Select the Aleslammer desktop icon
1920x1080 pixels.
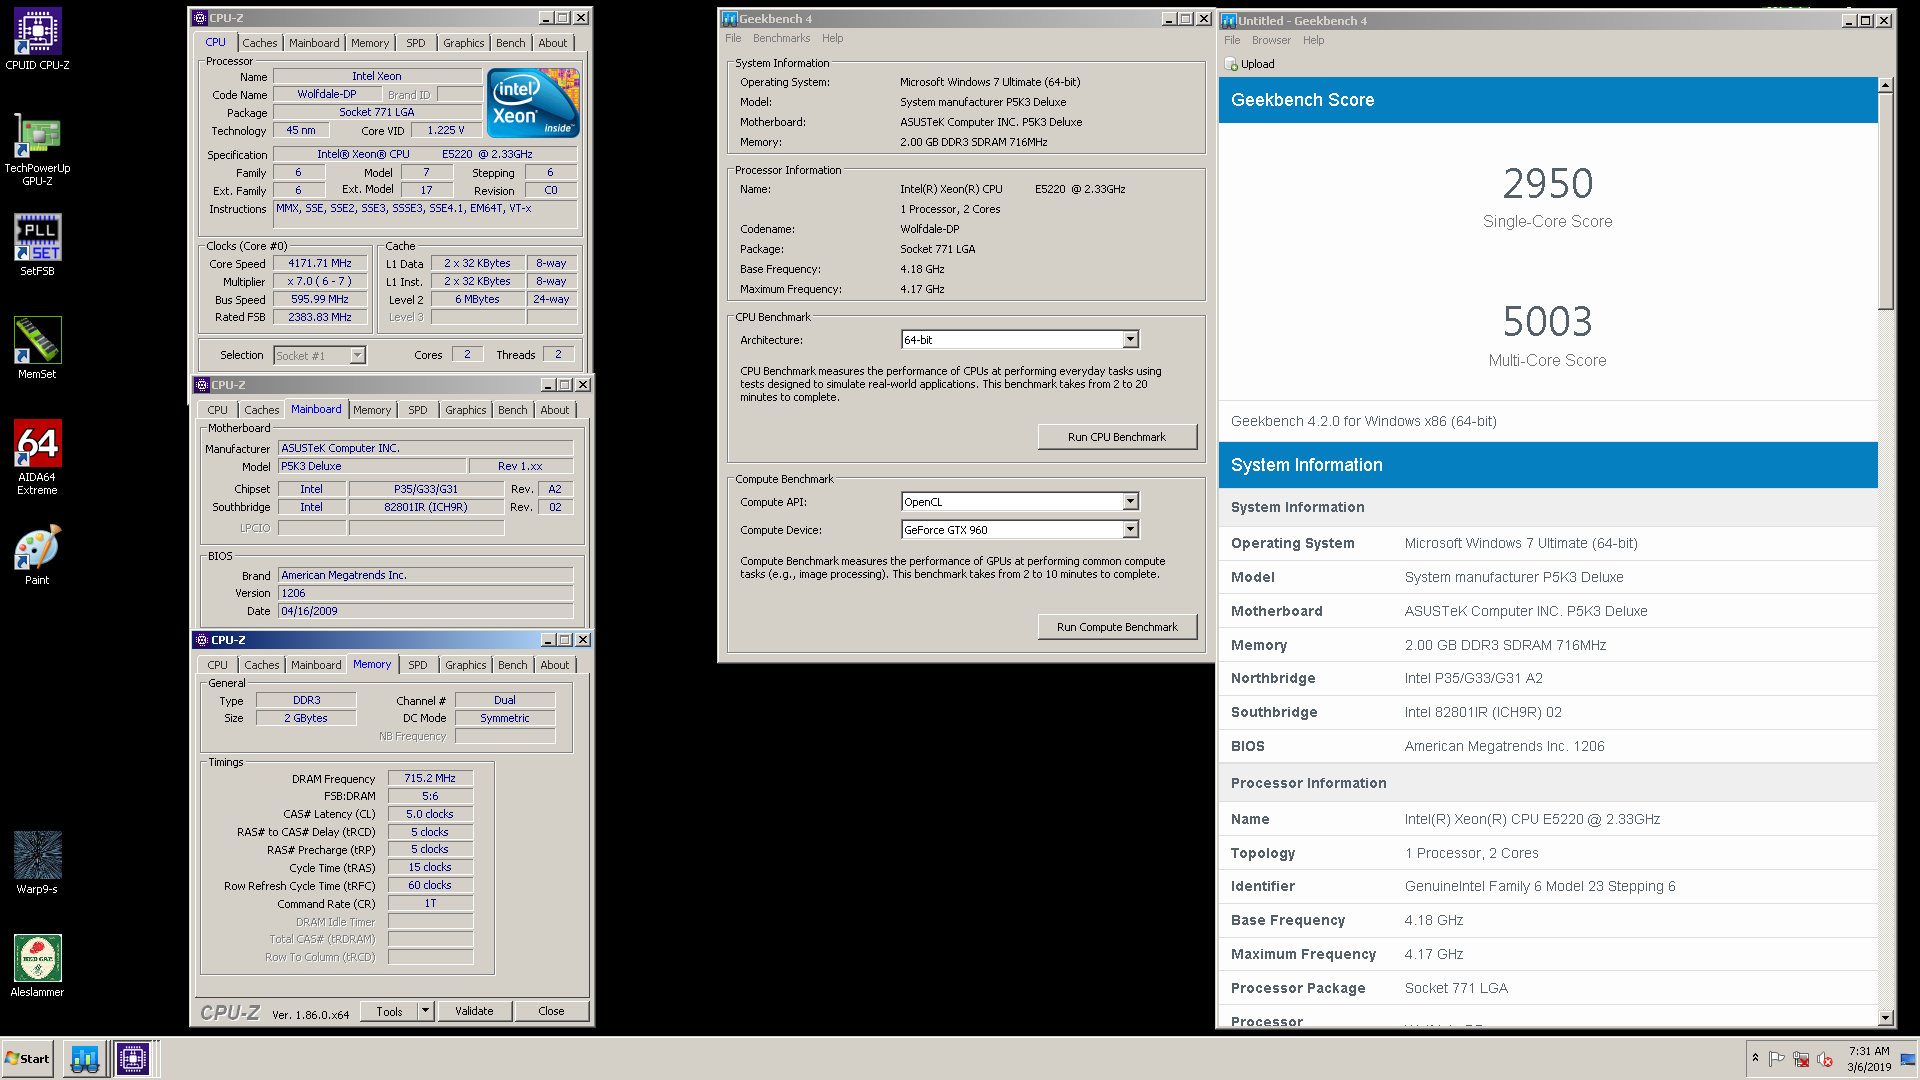37,965
